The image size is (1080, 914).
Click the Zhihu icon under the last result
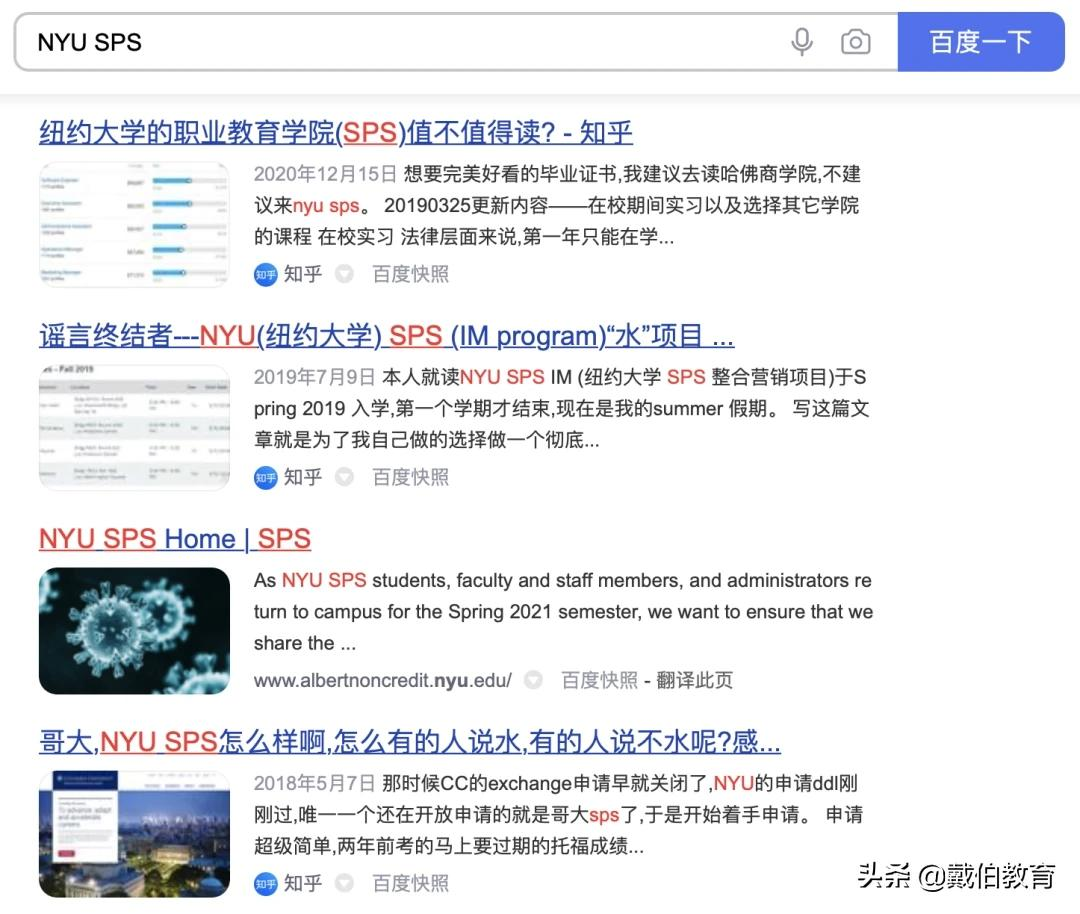point(265,883)
